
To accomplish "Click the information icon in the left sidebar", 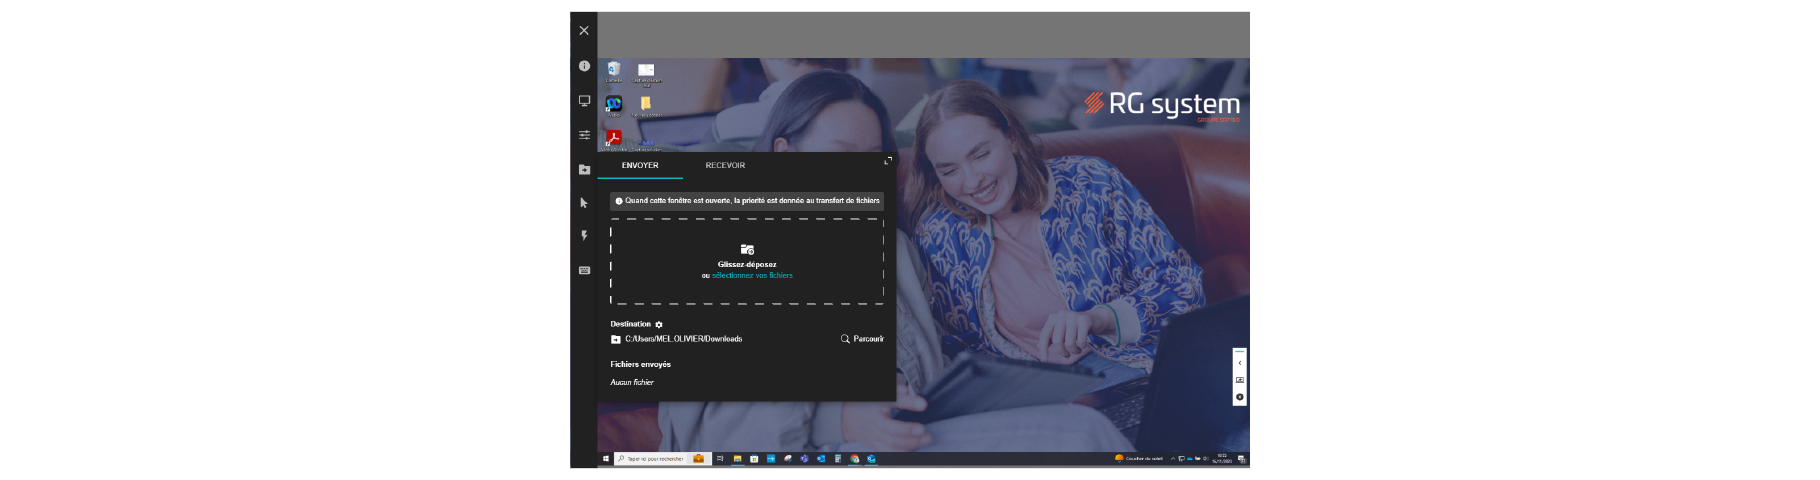I will click(584, 66).
